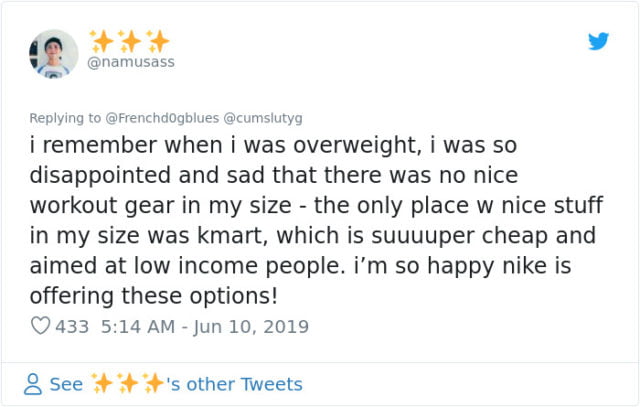Open the author's profile picture
The image size is (640, 407).
(x=54, y=54)
